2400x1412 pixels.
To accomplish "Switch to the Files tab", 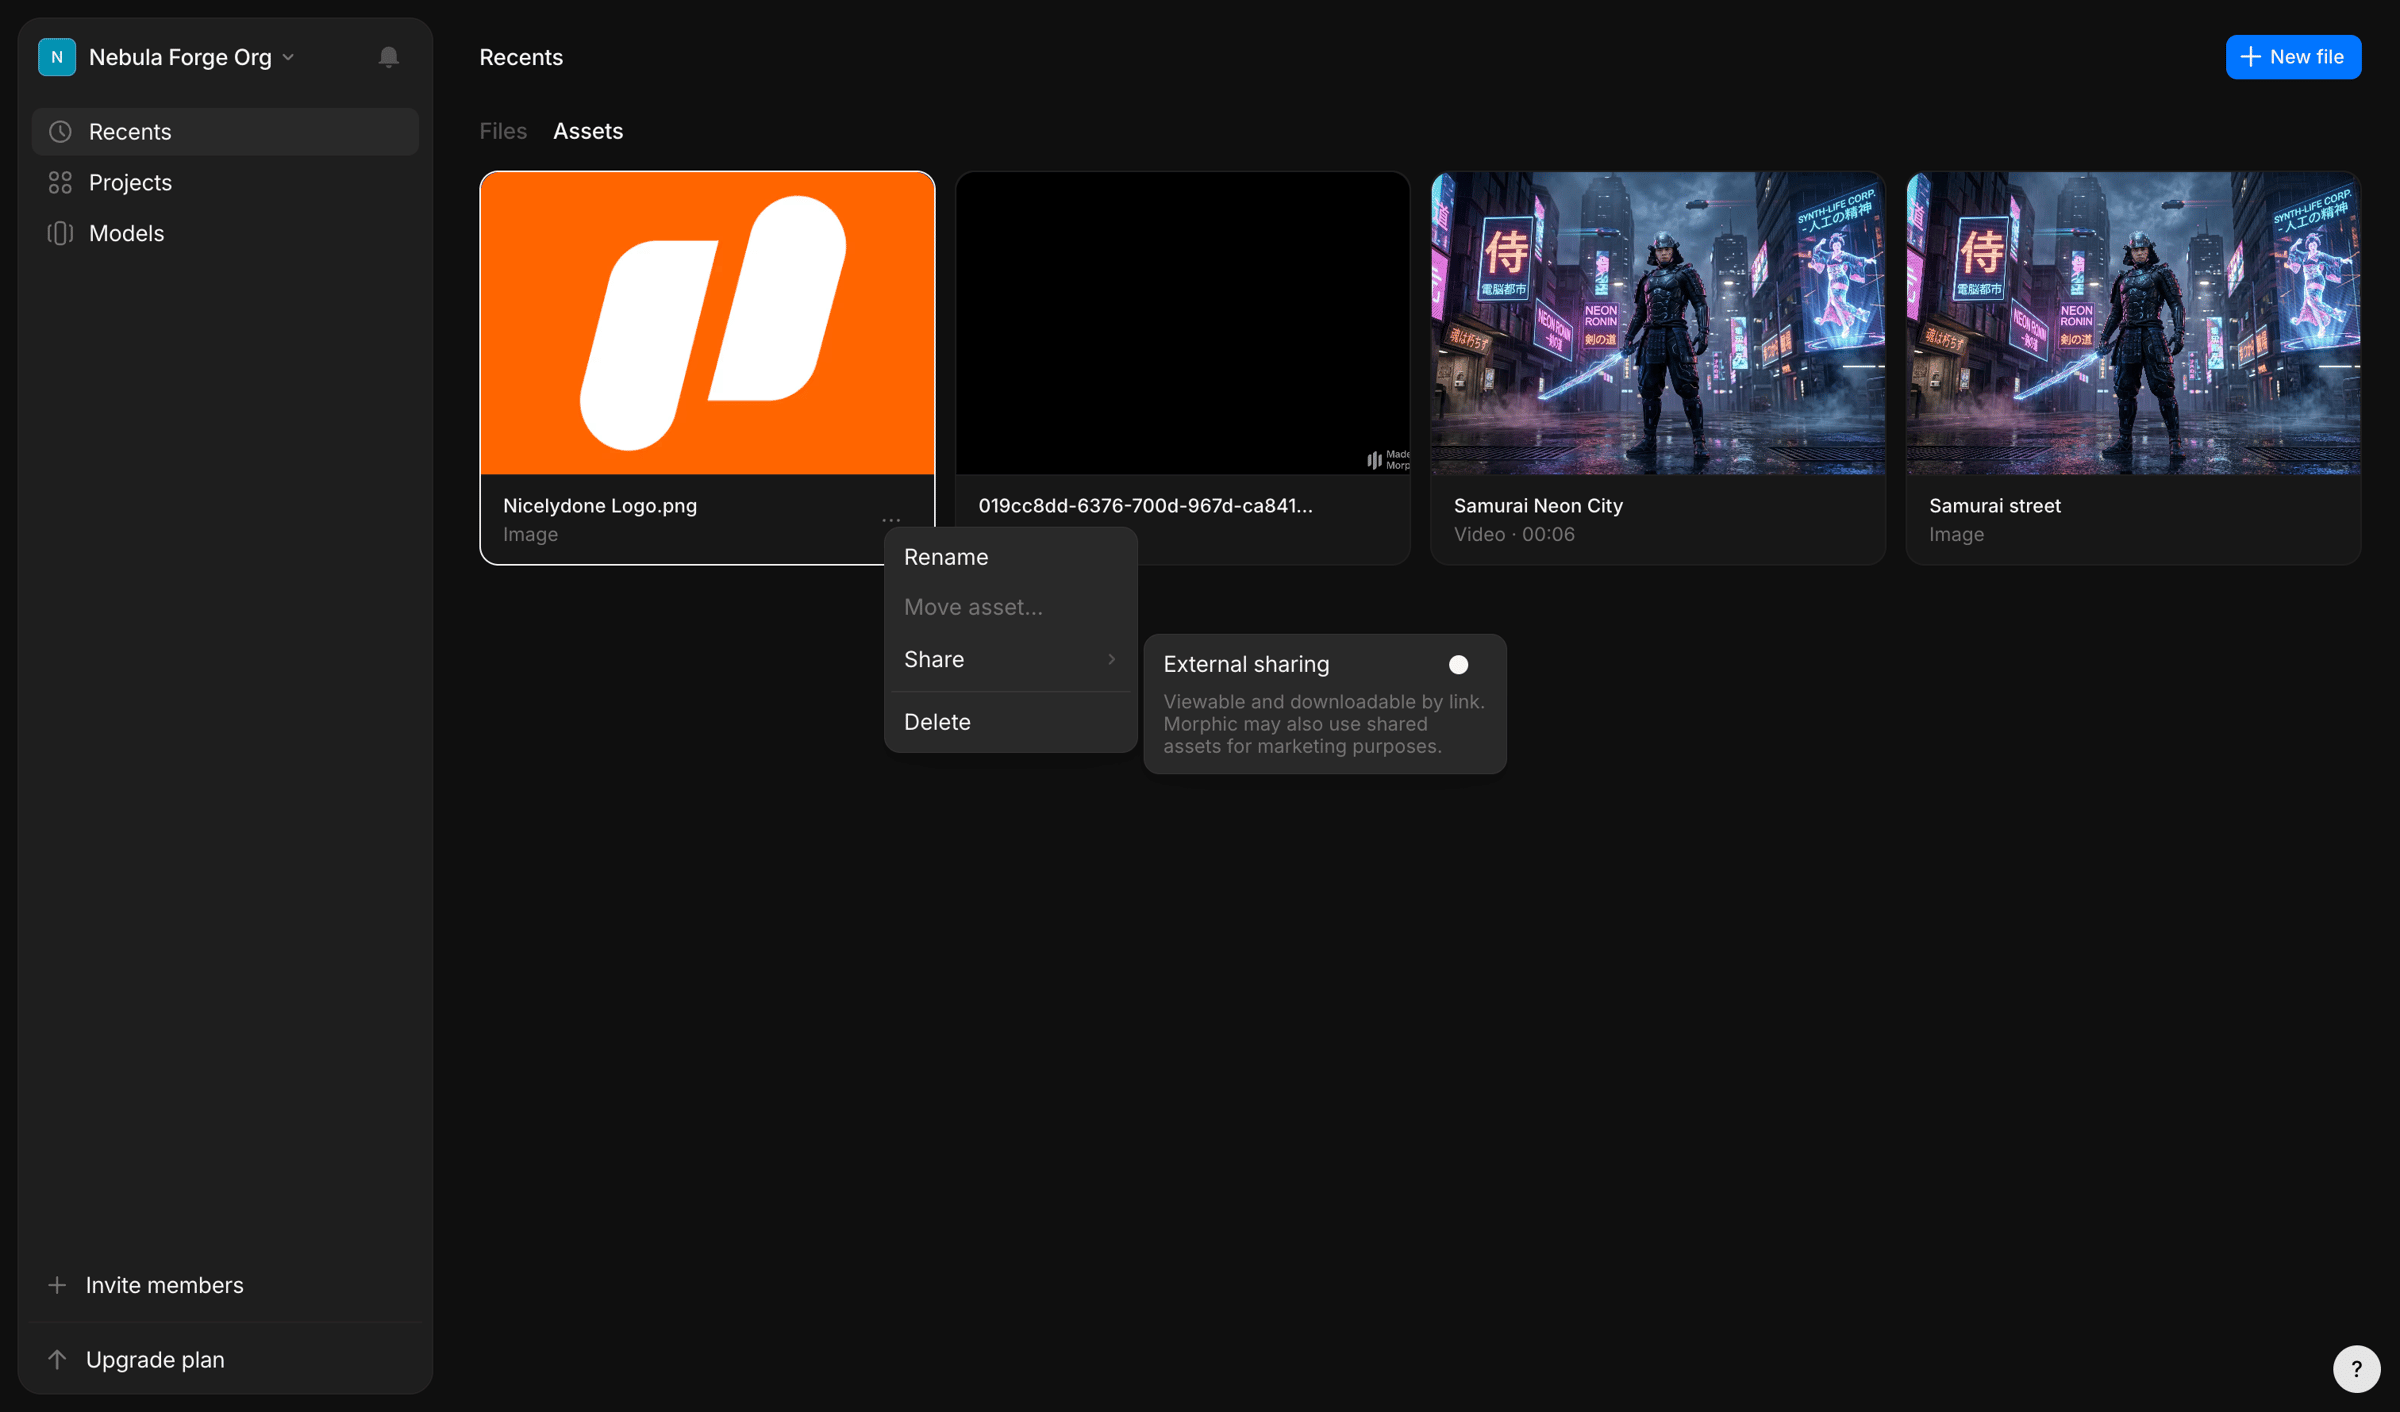I will 503,131.
